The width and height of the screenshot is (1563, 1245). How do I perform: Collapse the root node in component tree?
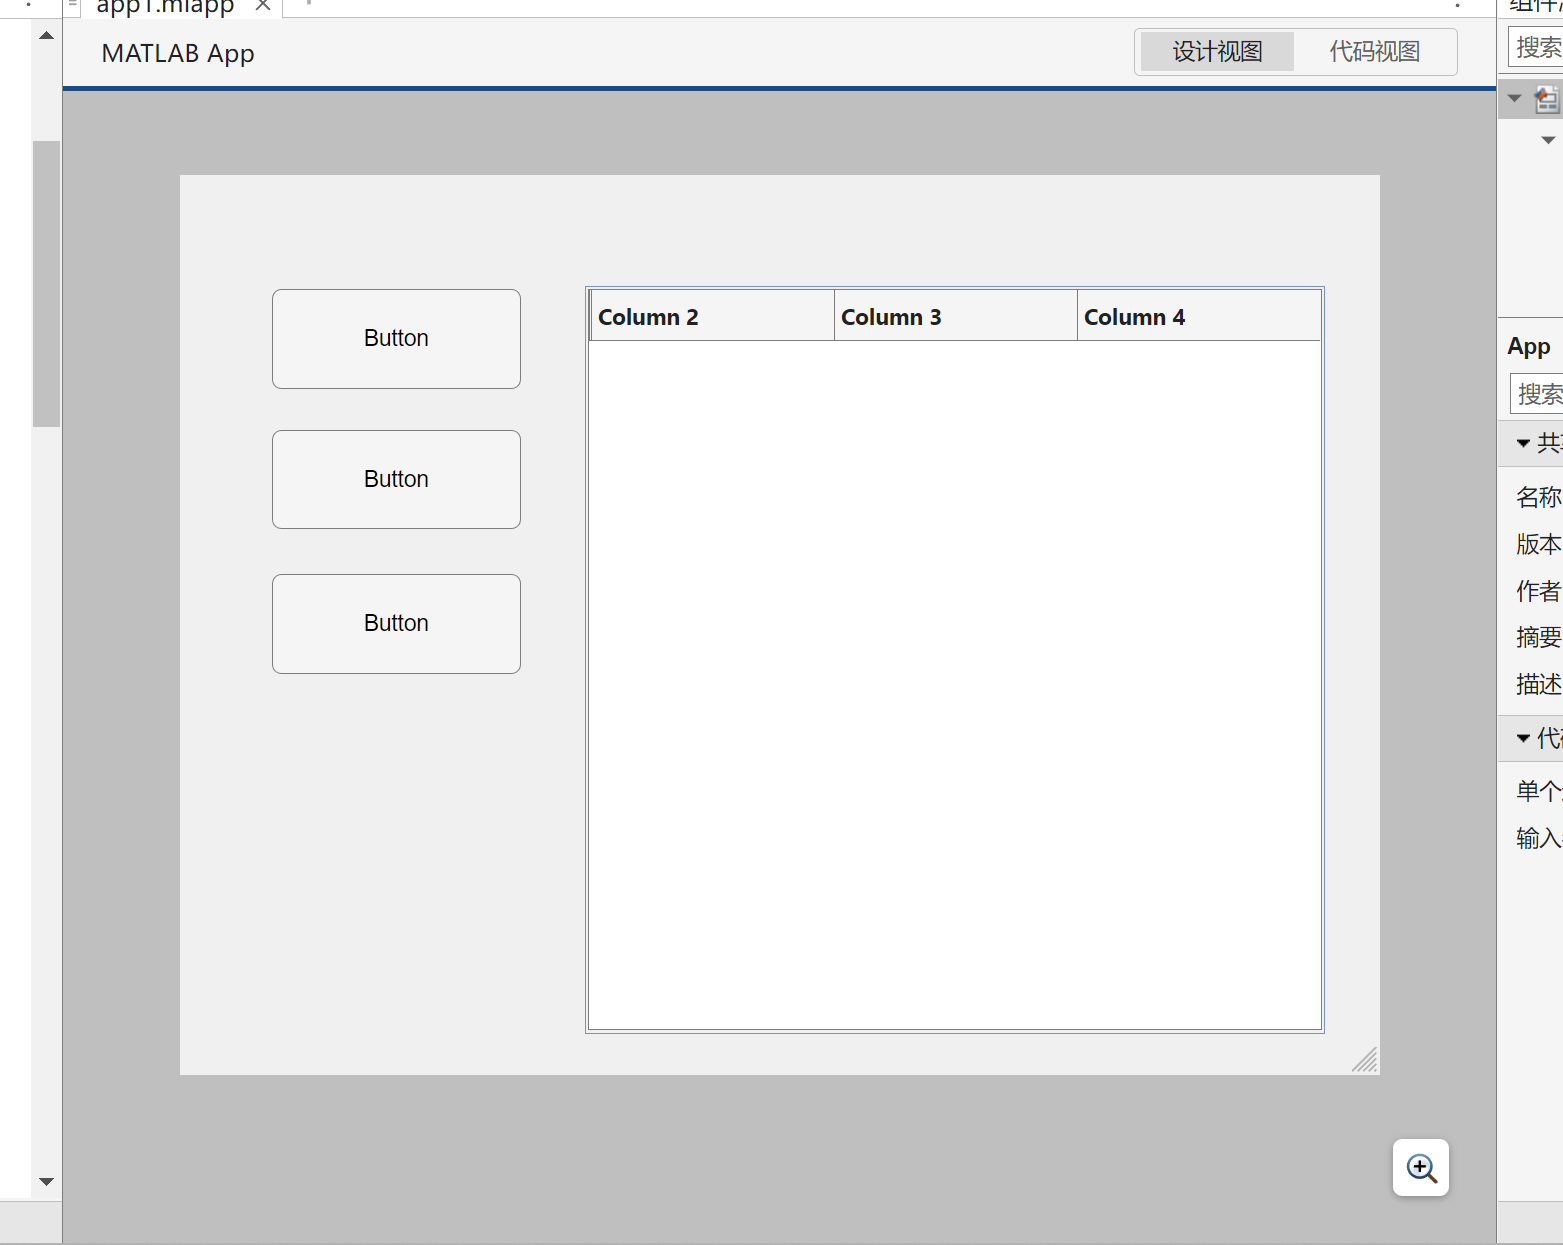pyautogui.click(x=1514, y=98)
